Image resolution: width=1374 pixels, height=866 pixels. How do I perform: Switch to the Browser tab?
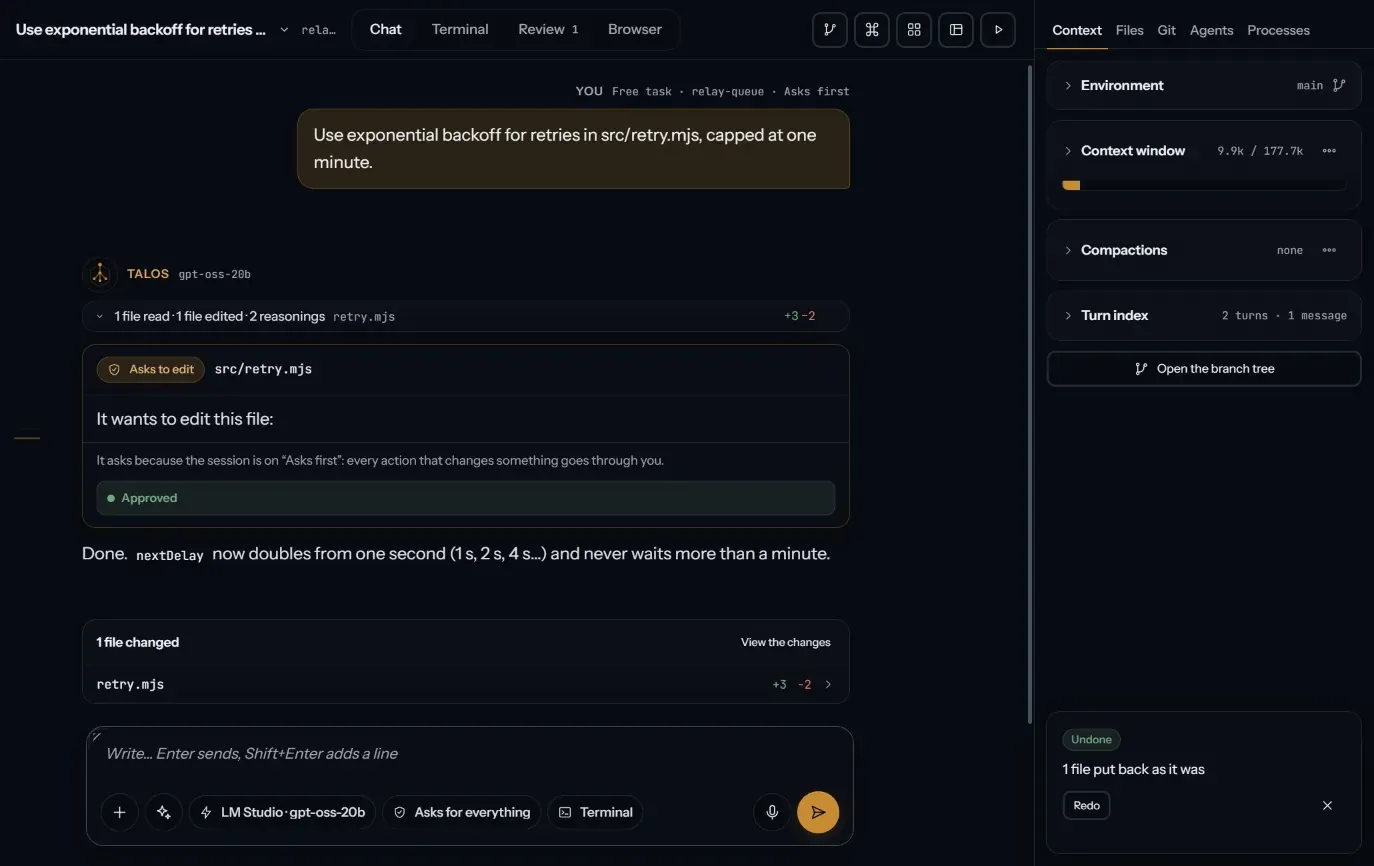[x=635, y=30]
